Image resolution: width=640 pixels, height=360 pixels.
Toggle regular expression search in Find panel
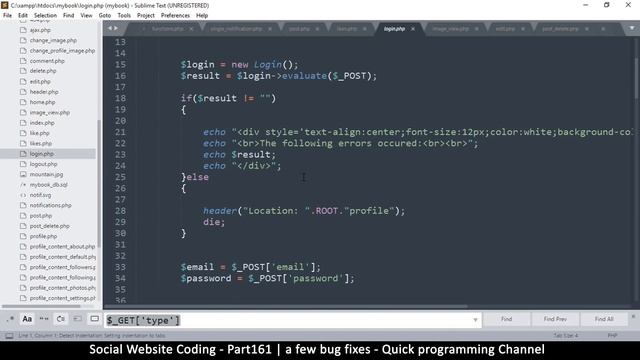pos(11,319)
